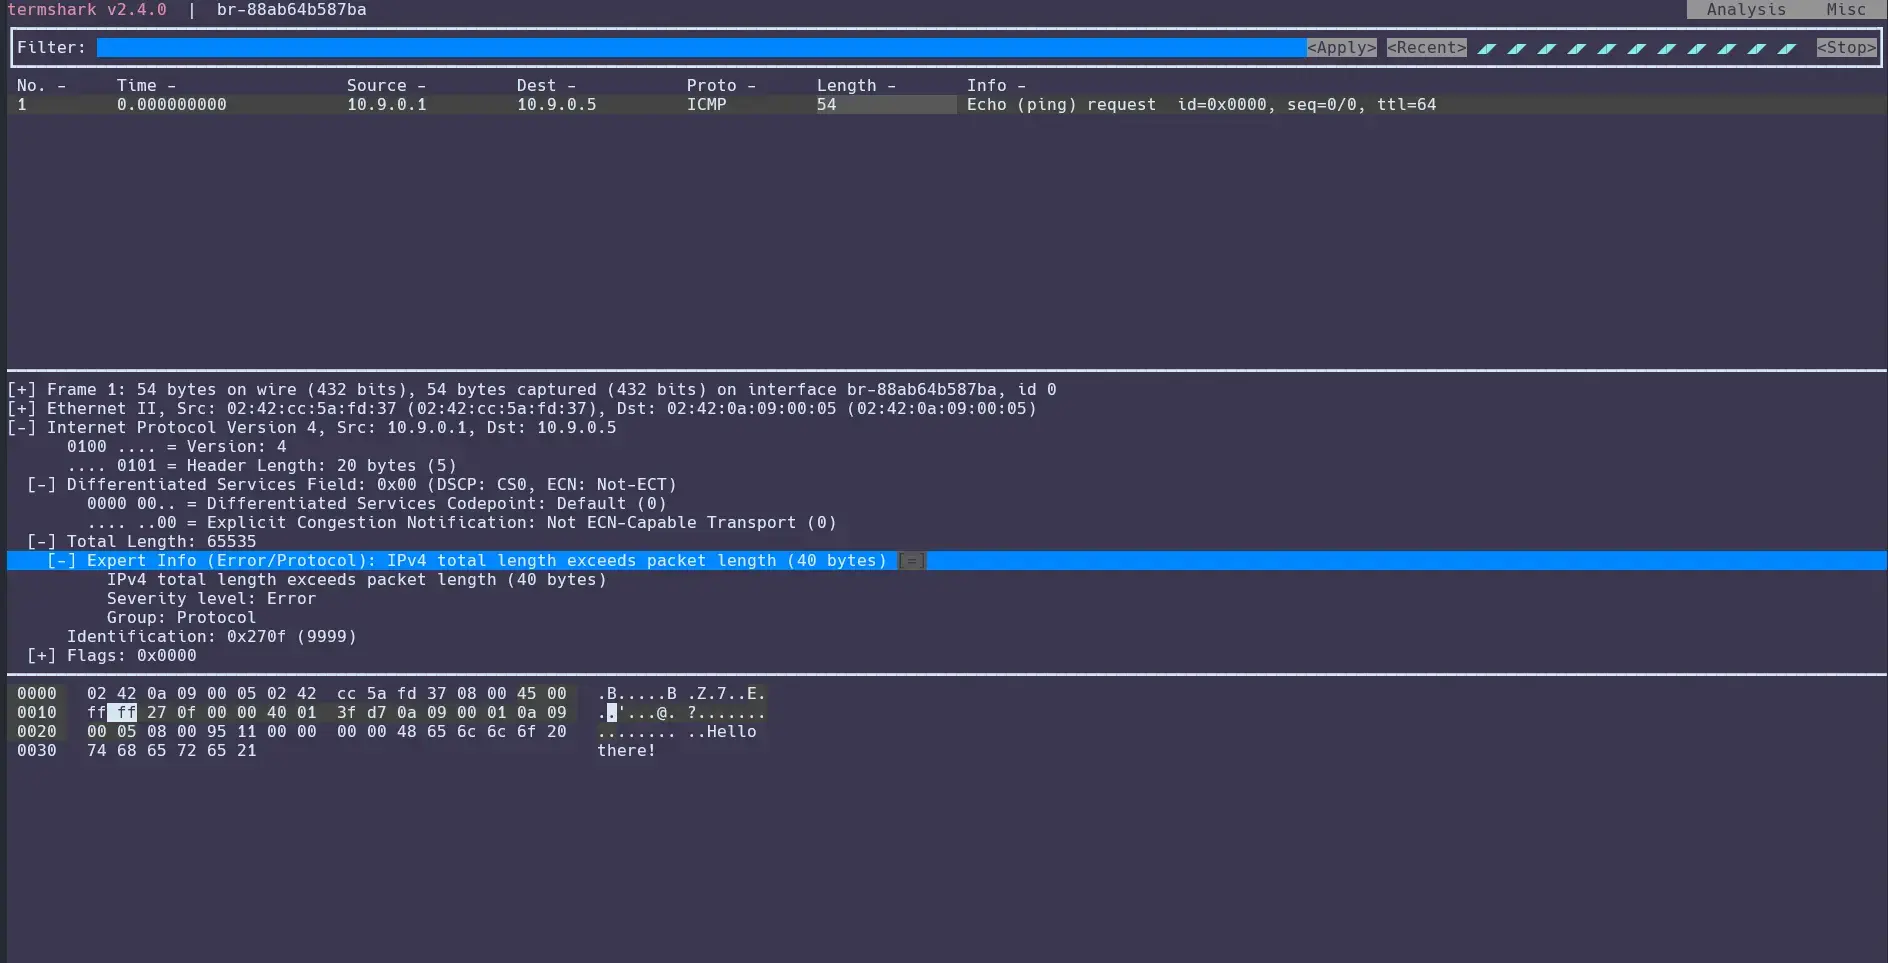Image resolution: width=1888 pixels, height=963 pixels.
Task: Open the Analysis menu
Action: click(1746, 9)
